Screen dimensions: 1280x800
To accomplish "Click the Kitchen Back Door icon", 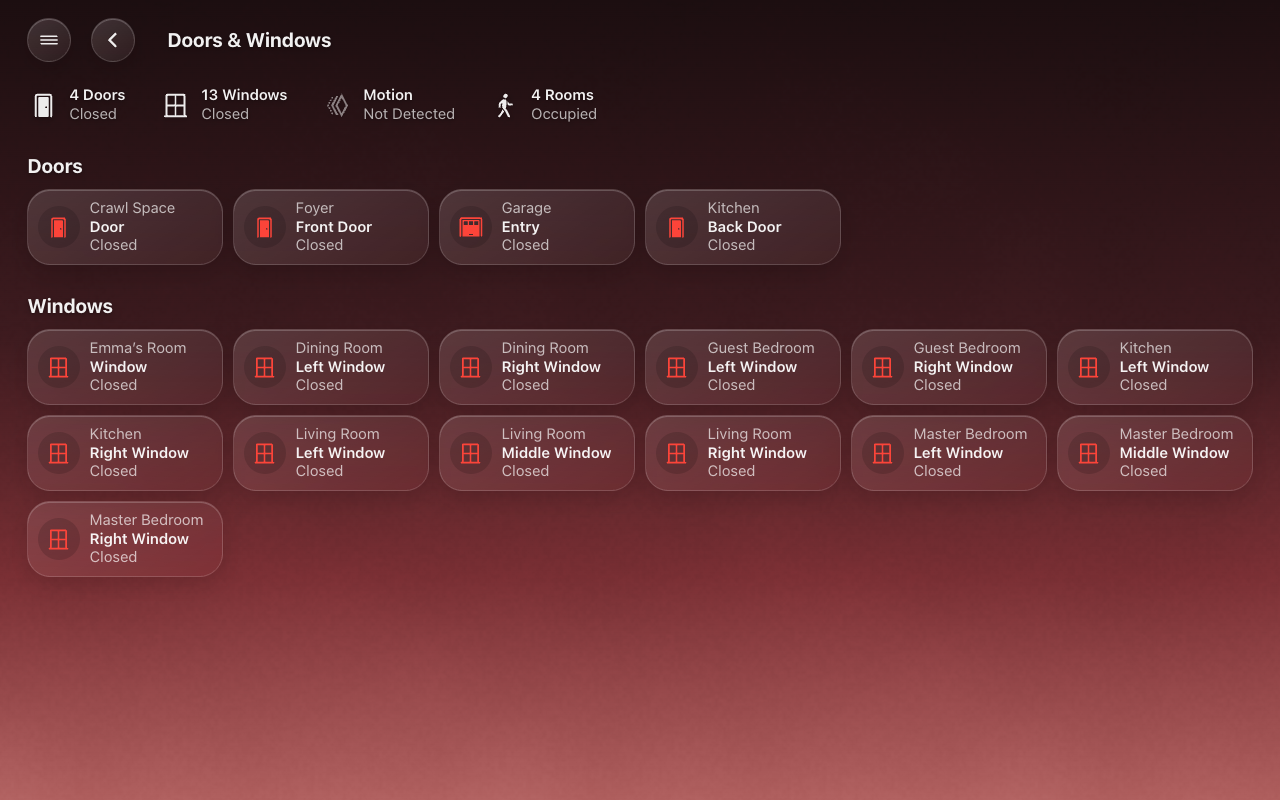I will [x=677, y=227].
